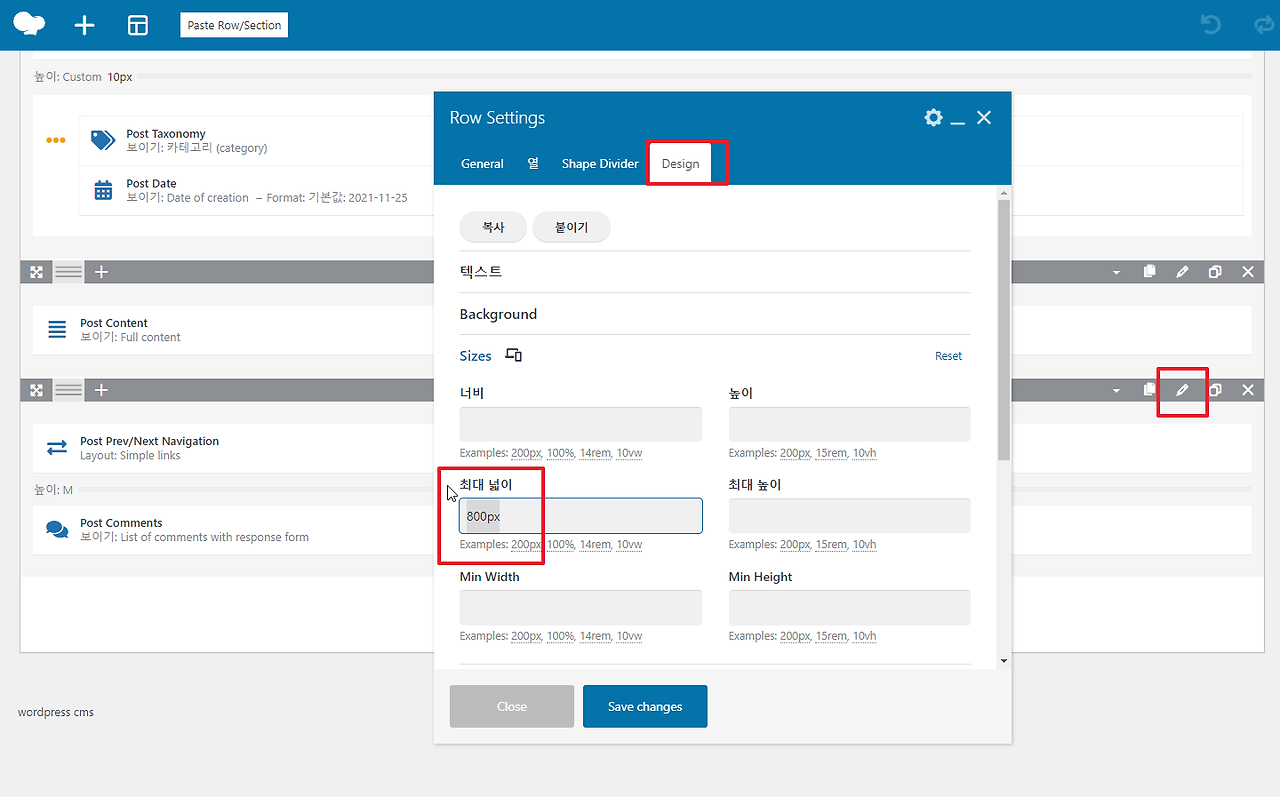
Task: Focus the 너비 input field
Action: click(581, 424)
